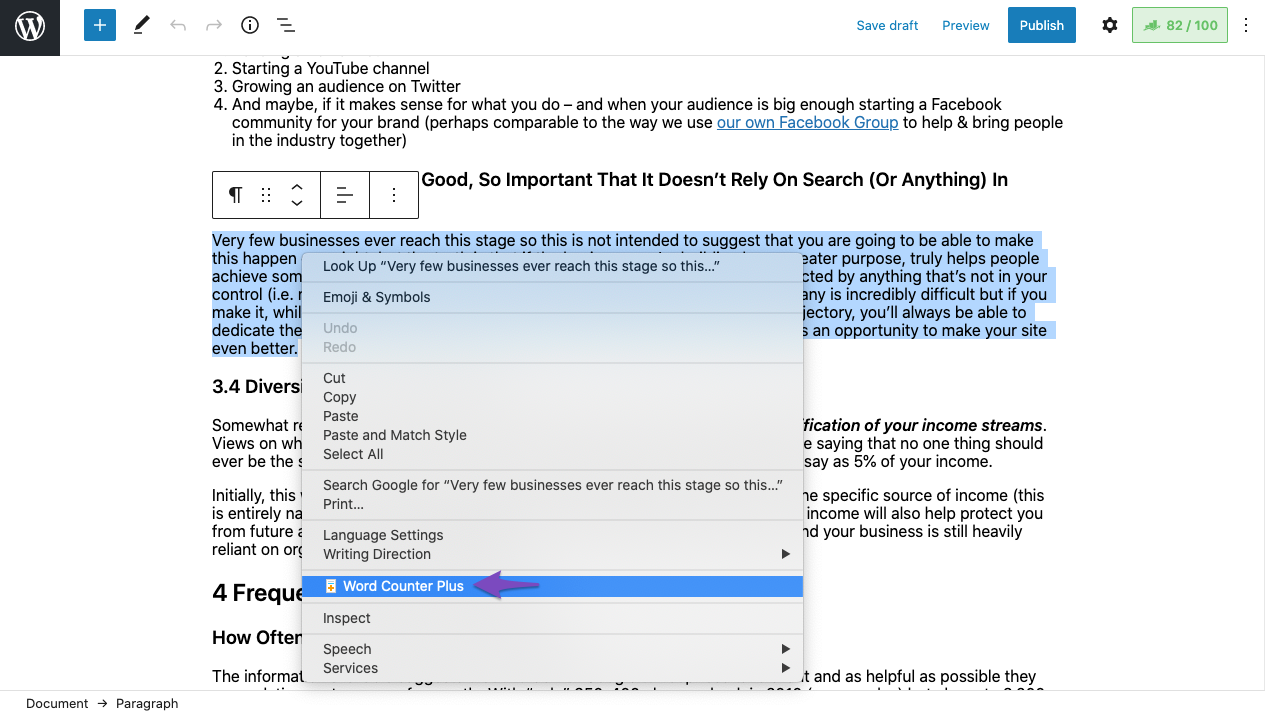Click the WordPress logo icon
The image size is (1265, 715).
(30, 27)
